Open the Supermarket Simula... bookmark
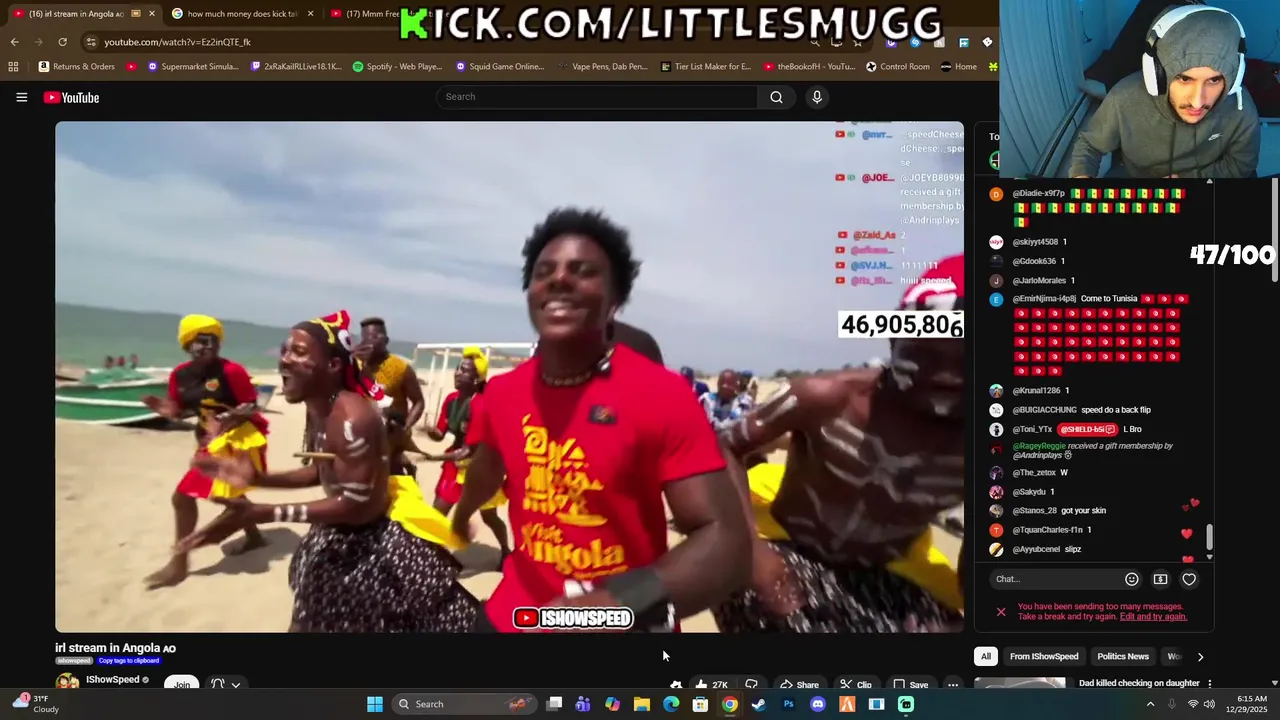The image size is (1280, 720). [193, 67]
